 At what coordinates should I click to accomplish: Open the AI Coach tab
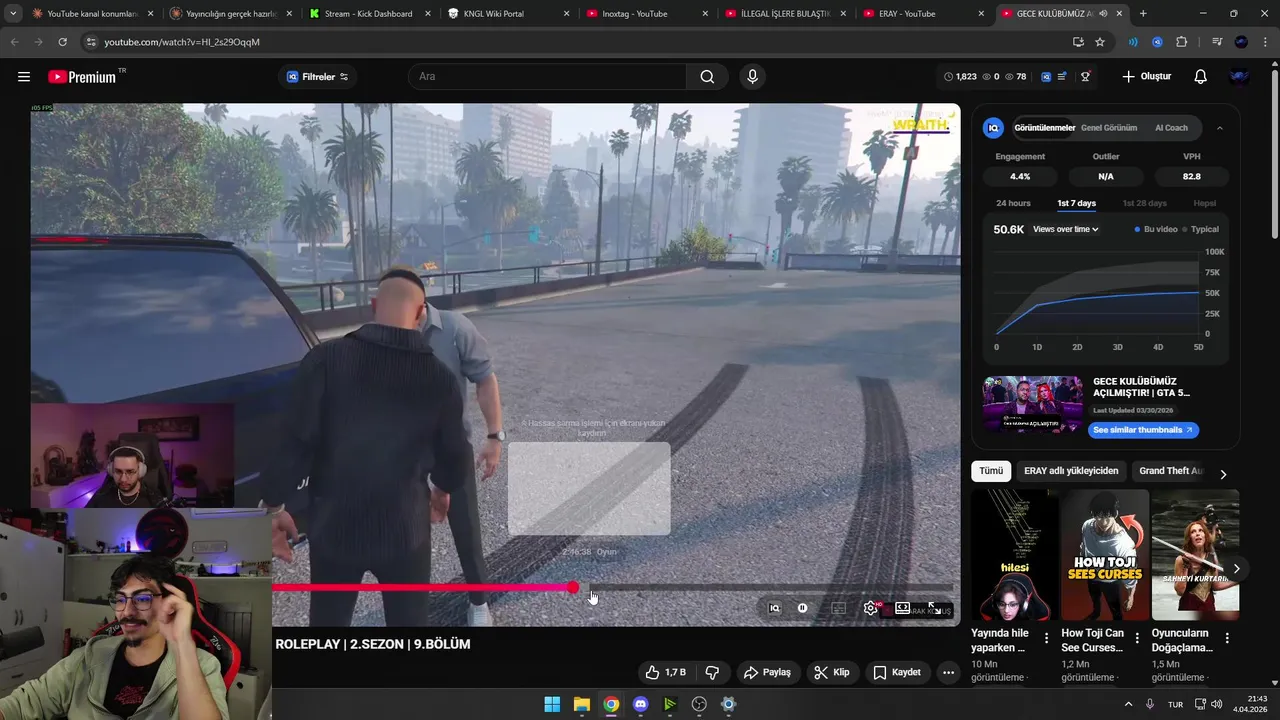[1171, 128]
